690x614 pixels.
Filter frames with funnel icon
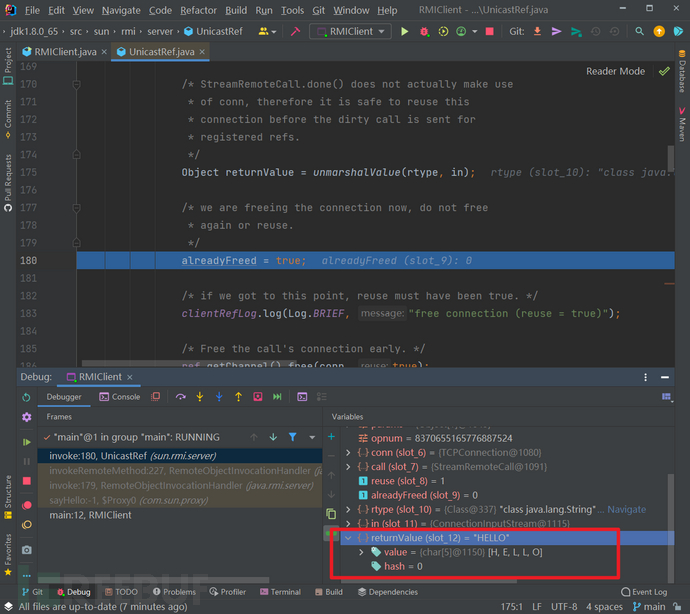293,437
